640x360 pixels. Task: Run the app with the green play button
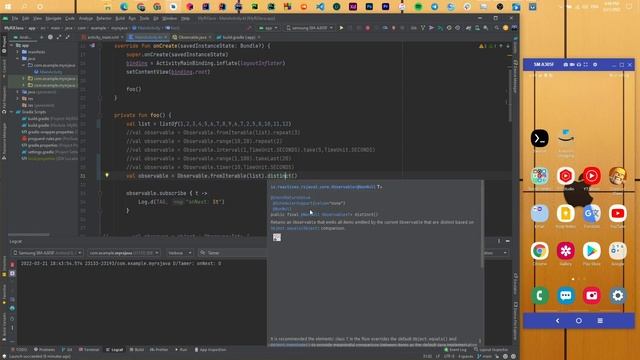[341, 28]
